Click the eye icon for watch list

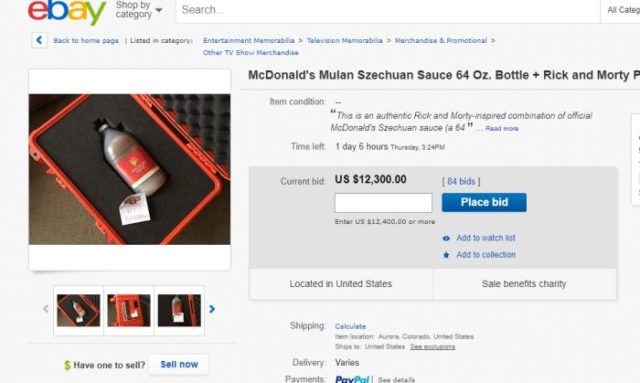click(446, 238)
